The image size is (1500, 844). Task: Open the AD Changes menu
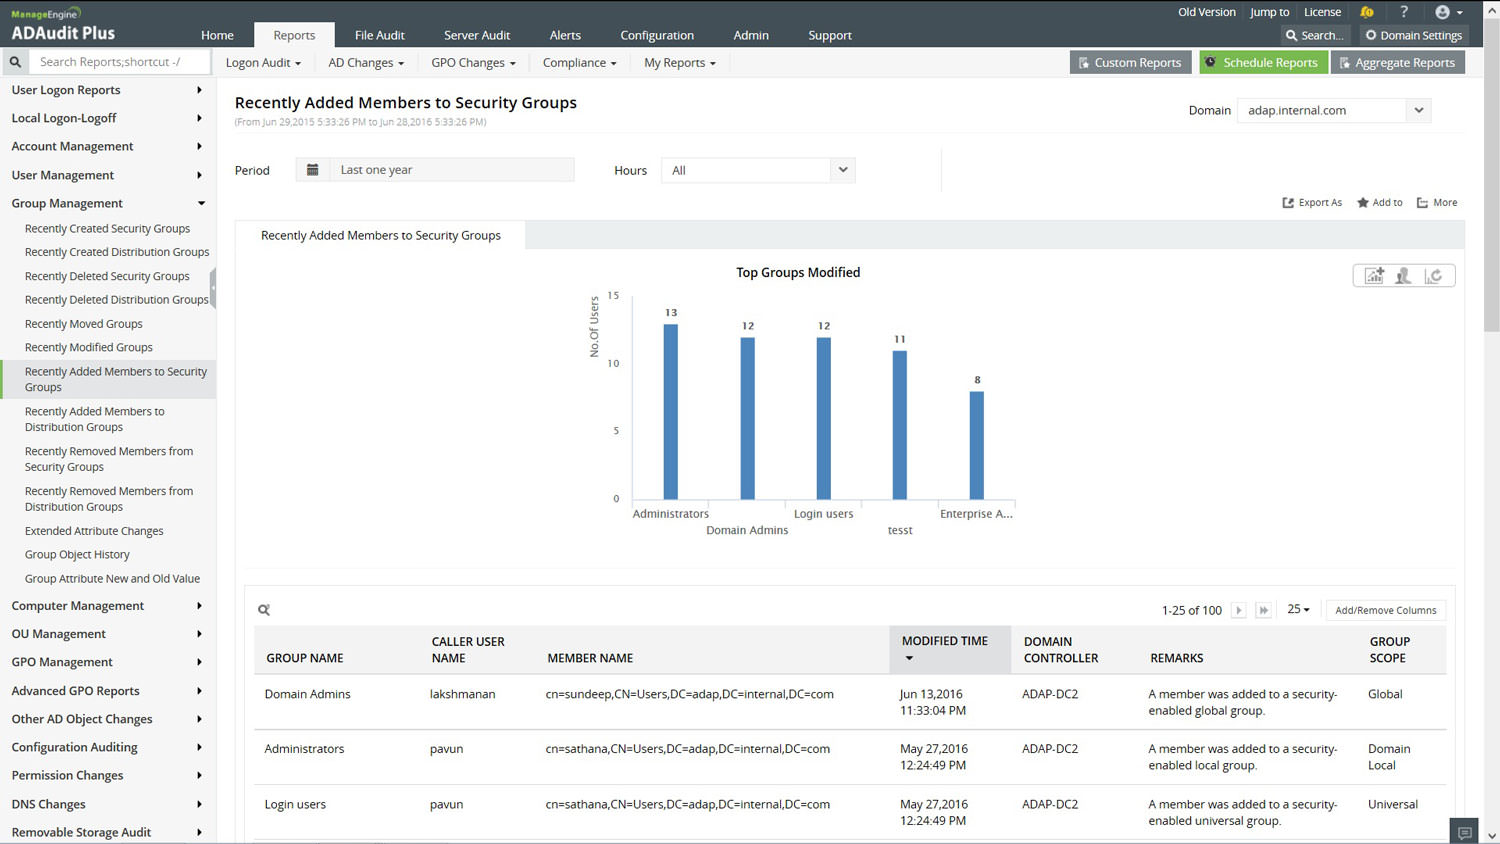click(x=366, y=62)
